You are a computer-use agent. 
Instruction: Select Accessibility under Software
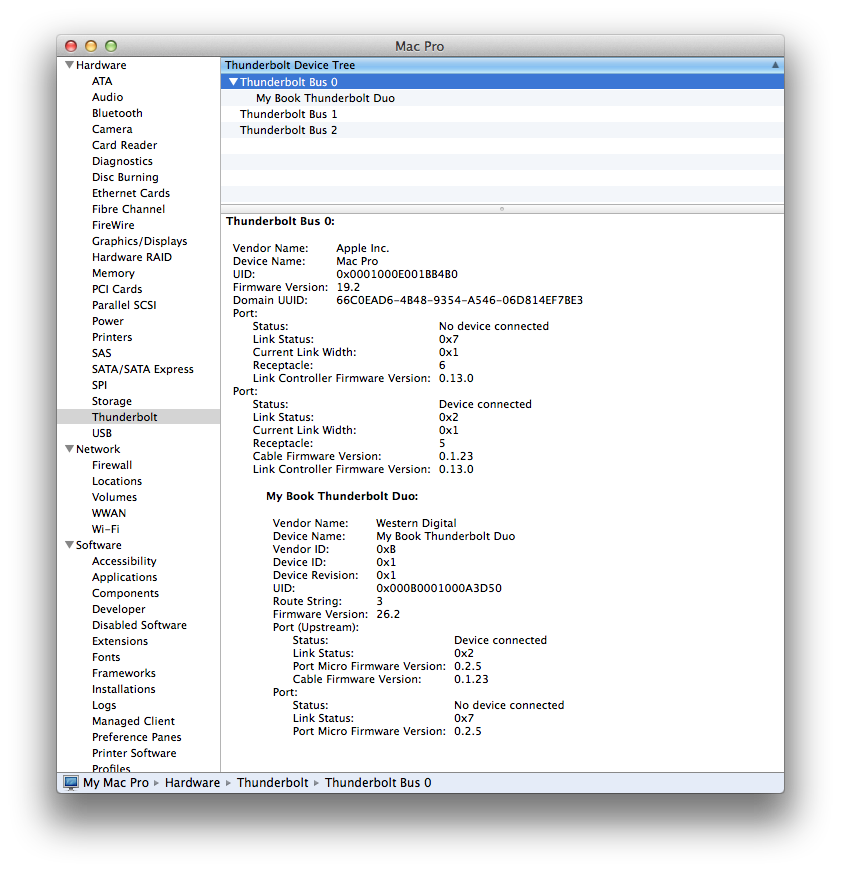[124, 561]
